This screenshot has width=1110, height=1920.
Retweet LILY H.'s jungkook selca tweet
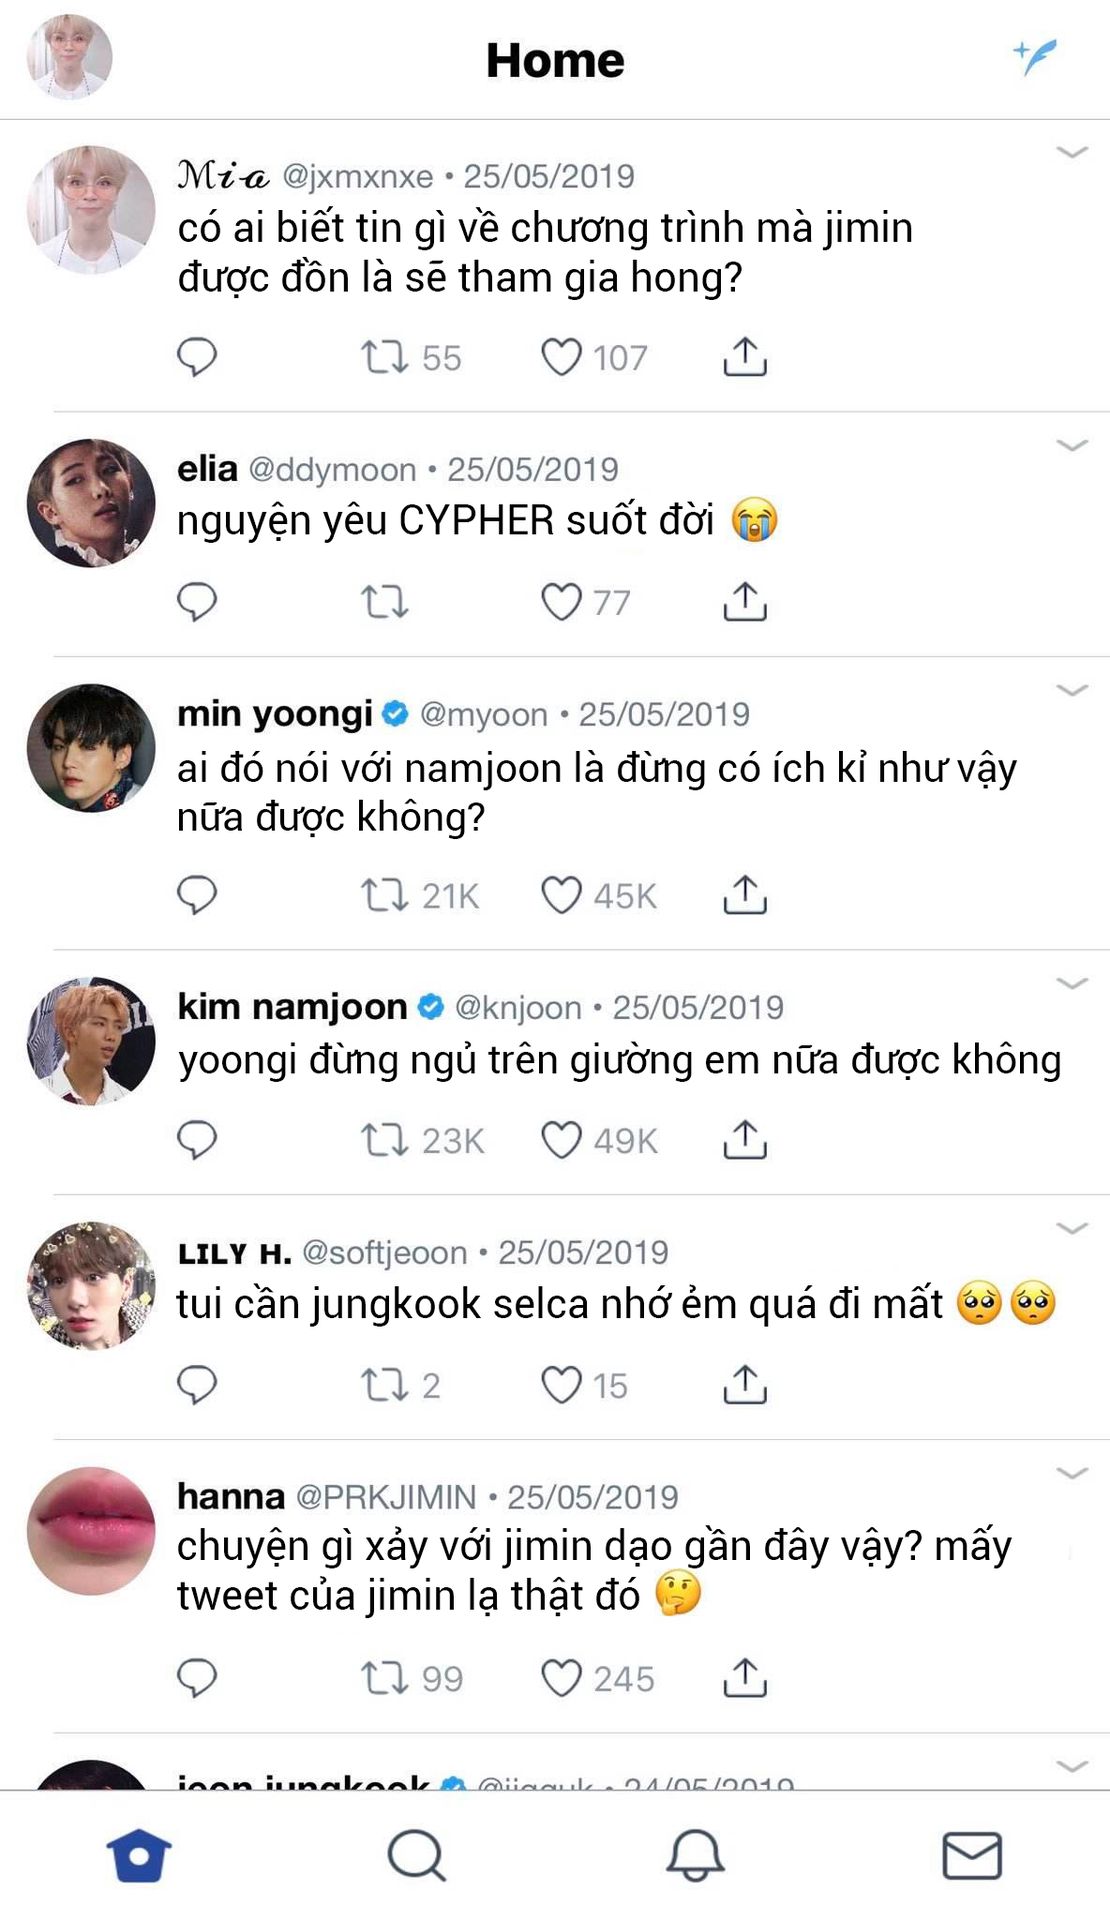pos(384,1385)
